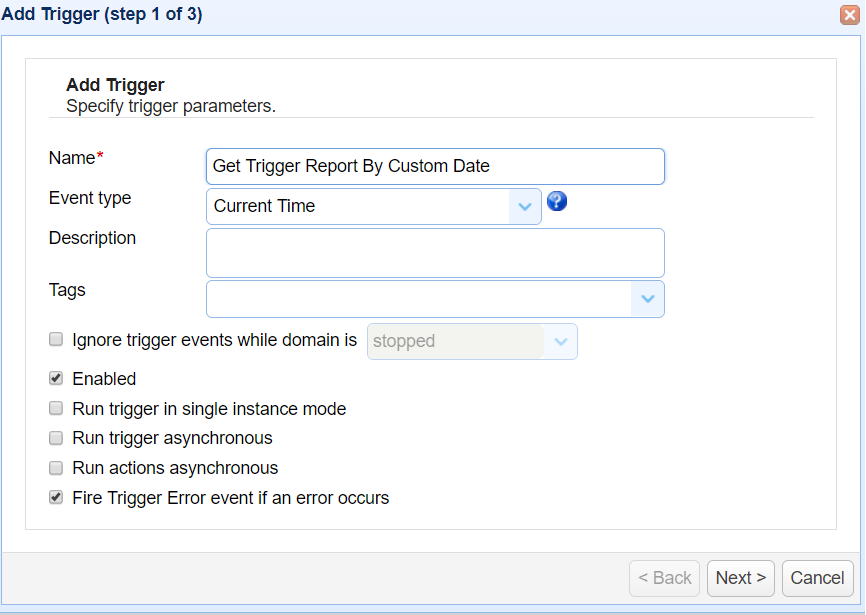The height and width of the screenshot is (615, 866).
Task: Click the Tags dropdown chevron arrow
Action: pos(648,299)
